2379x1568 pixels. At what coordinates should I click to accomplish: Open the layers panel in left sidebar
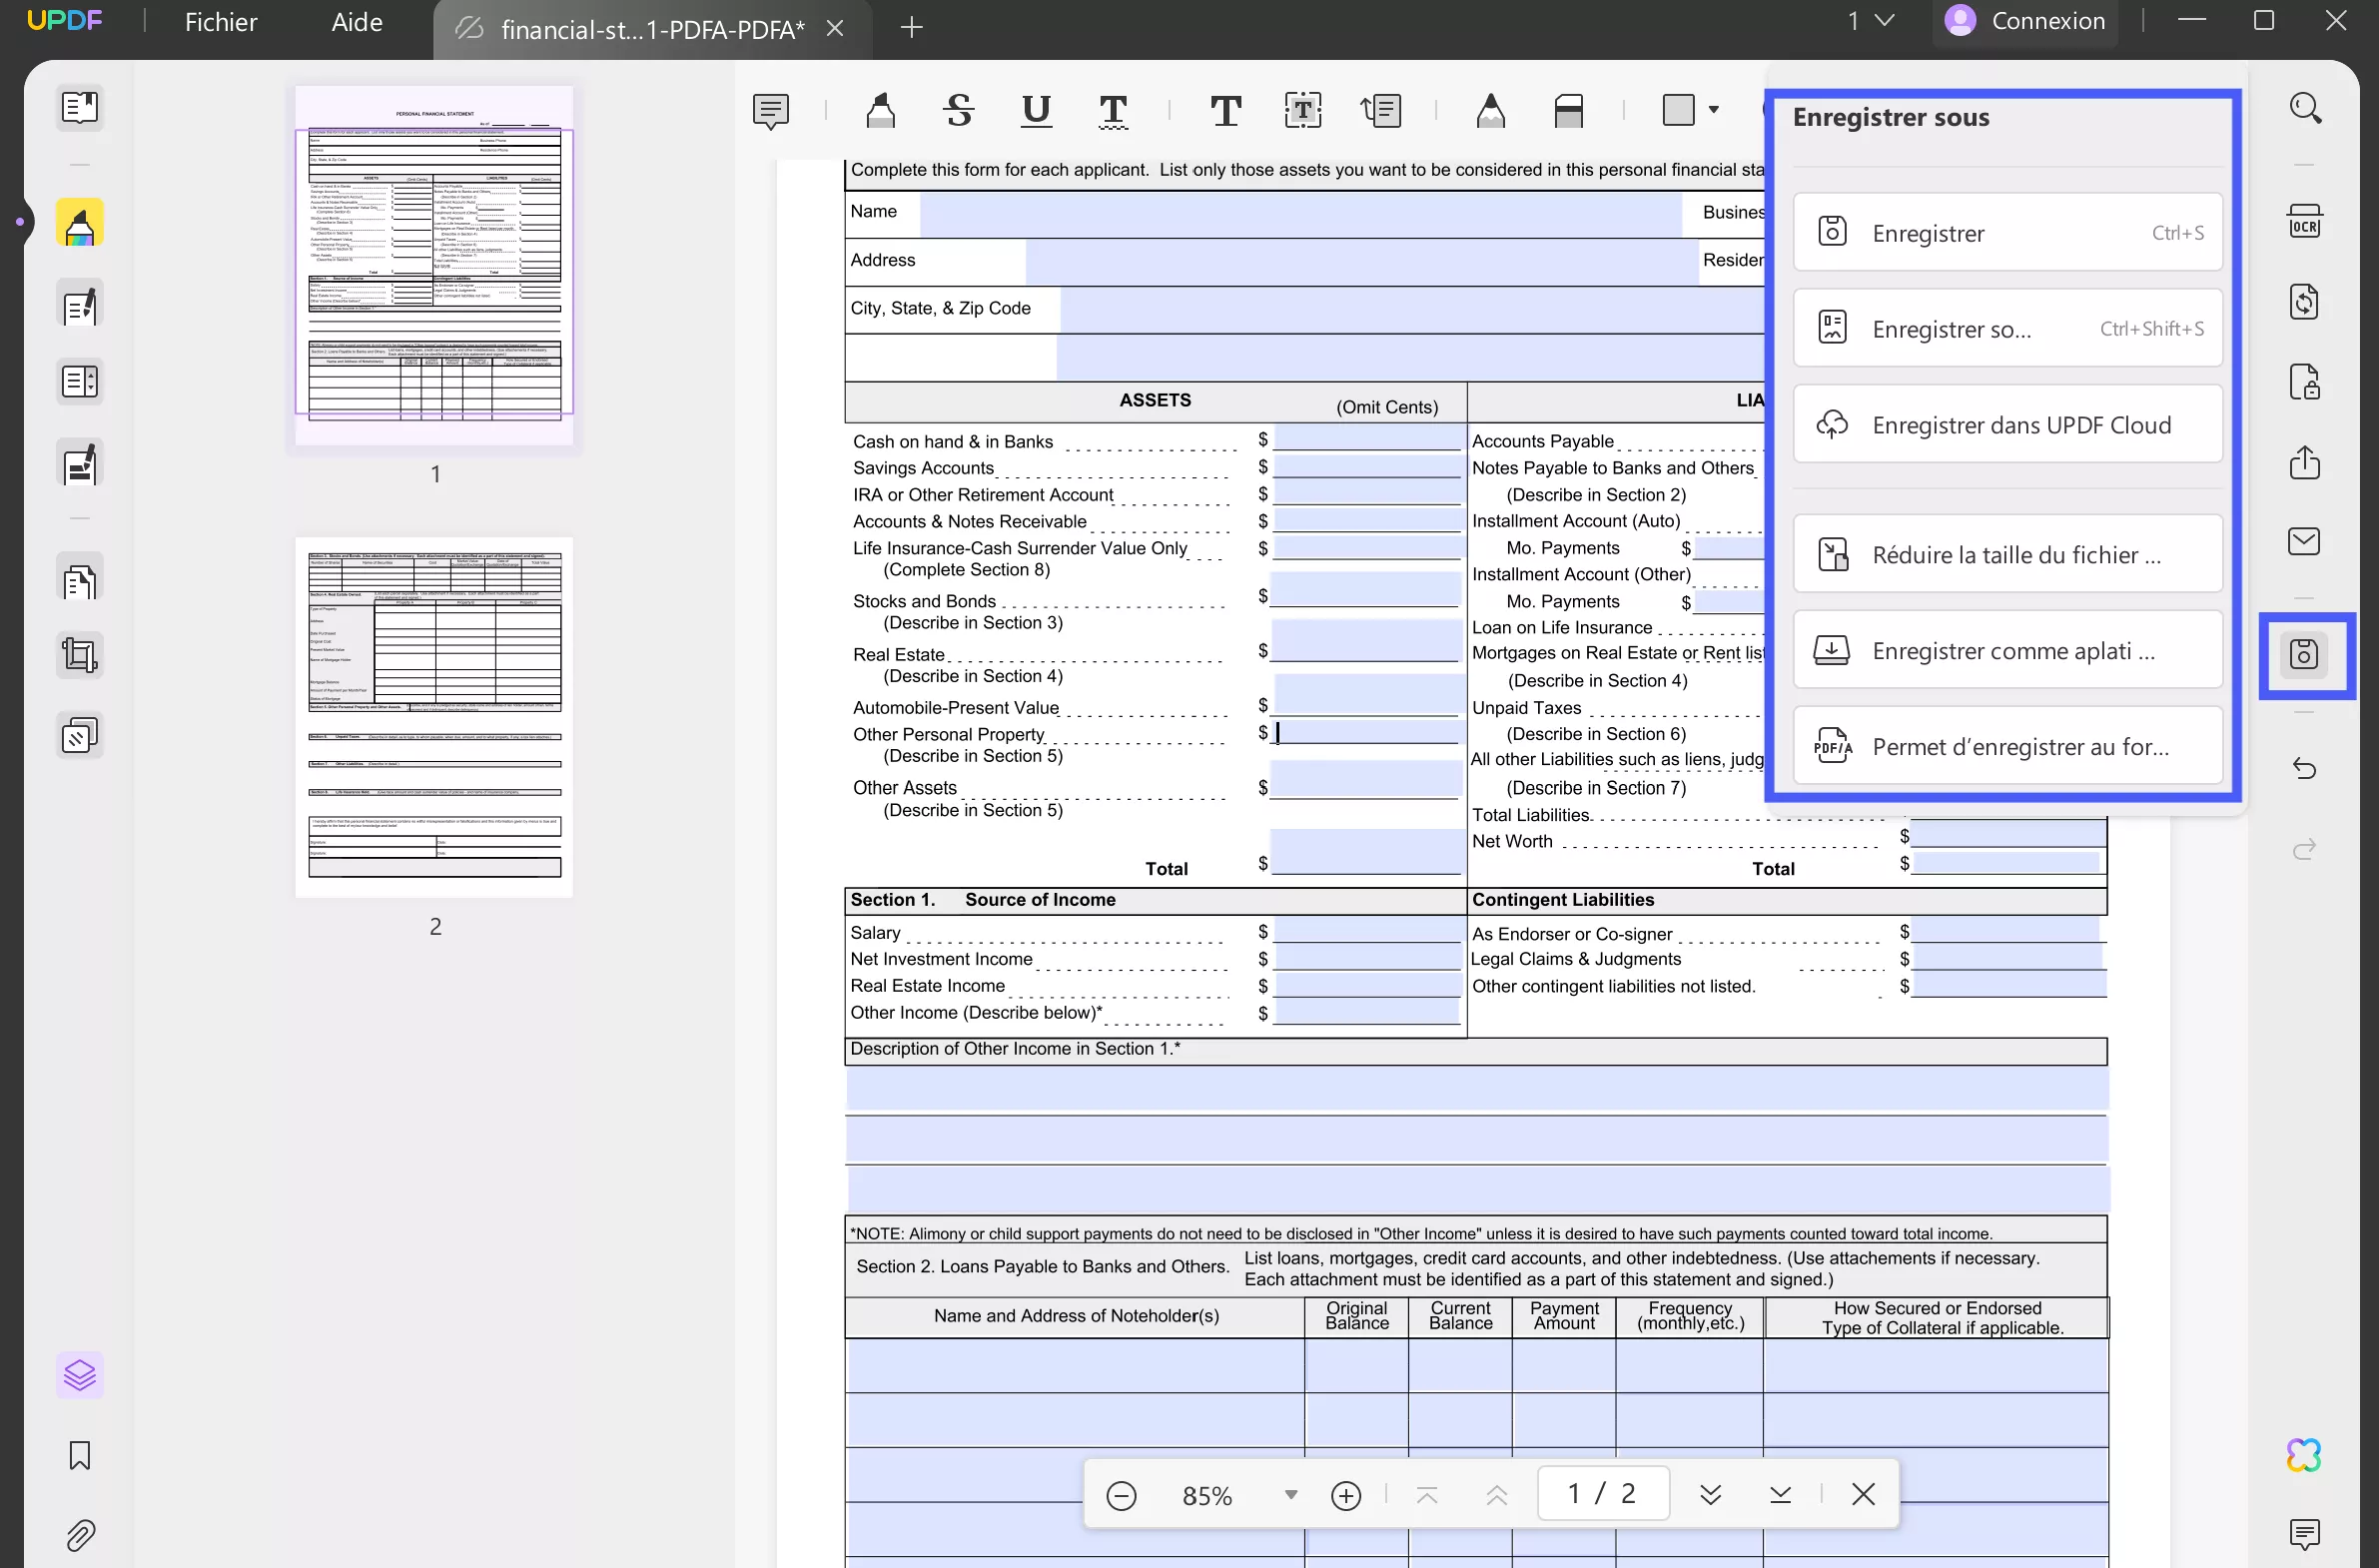pos(80,1375)
